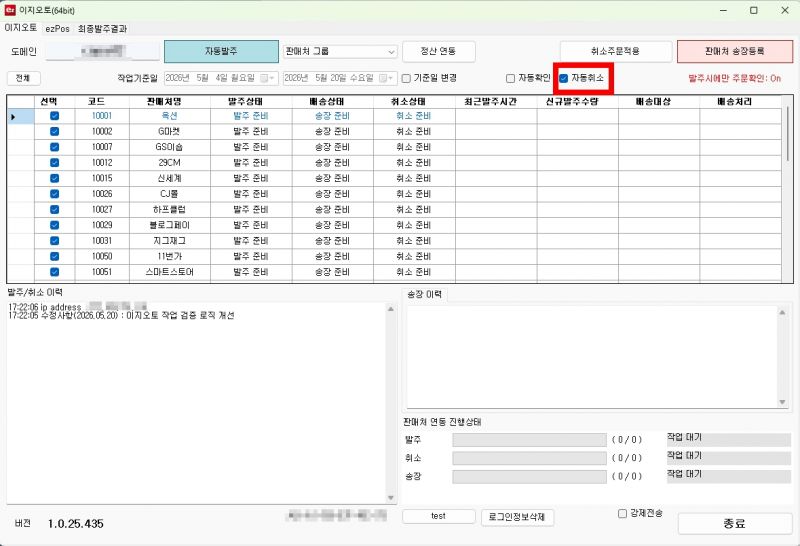Screen dimensions: 800x546
Task: Select the 발주 준비 cell in 신세계 row
Action: (x=251, y=178)
